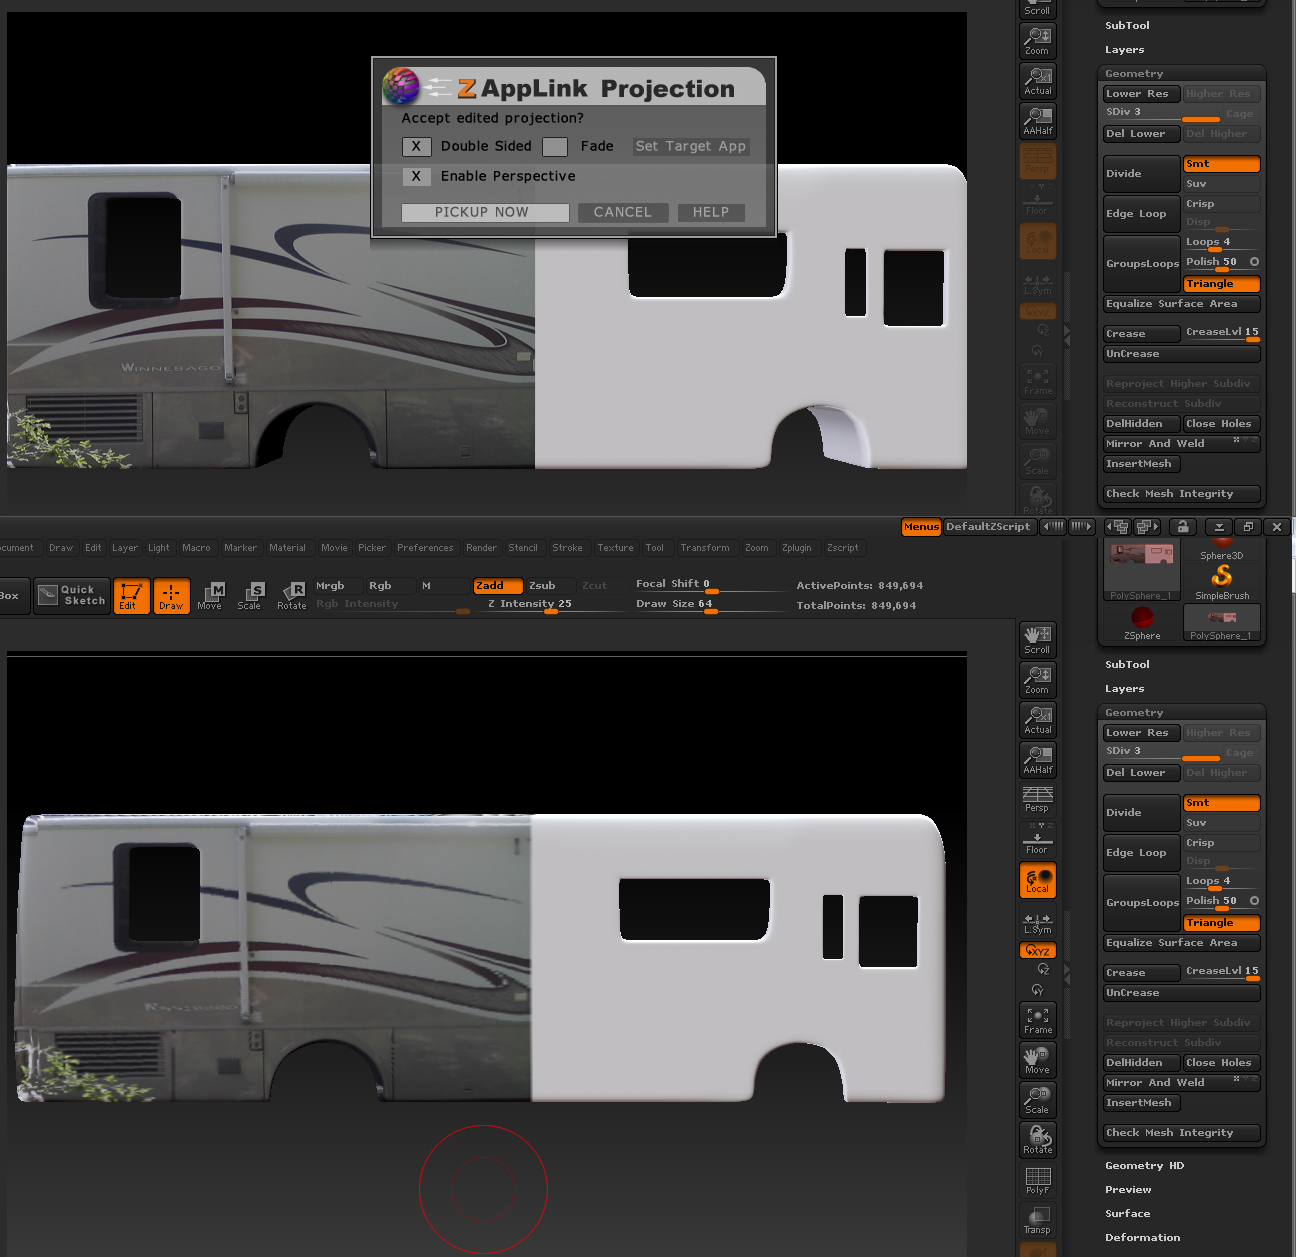The height and width of the screenshot is (1257, 1296).
Task: Click Actual size icon on lower viewport shelf
Action: [x=1038, y=720]
